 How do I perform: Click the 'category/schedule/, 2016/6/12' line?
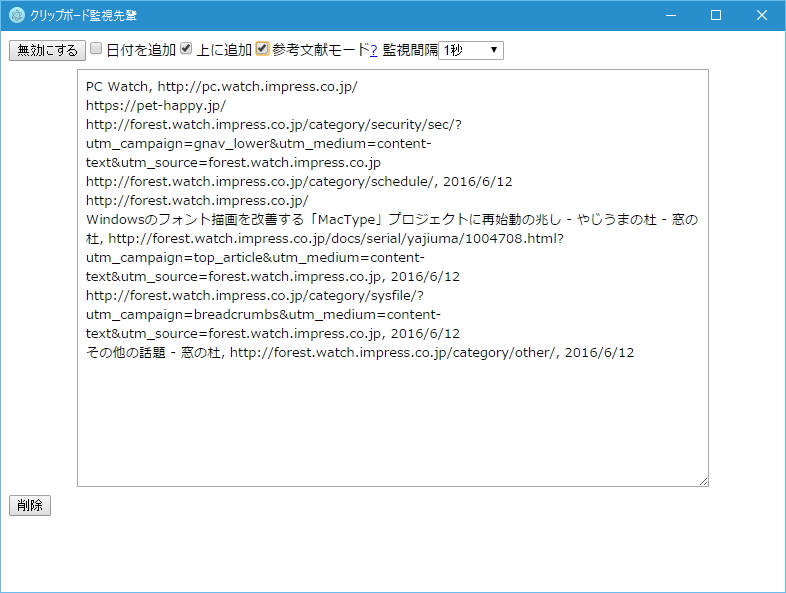pyautogui.click(x=299, y=181)
